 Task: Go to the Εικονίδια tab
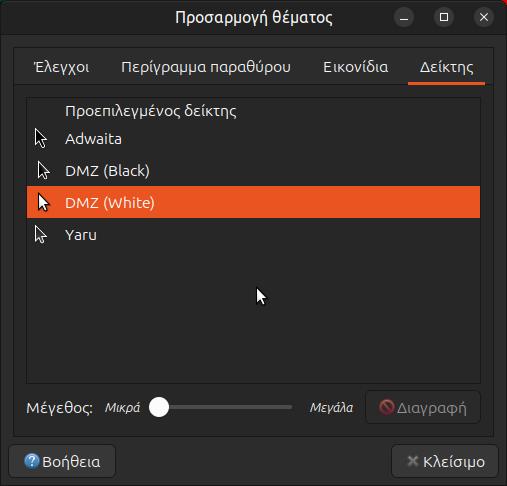click(x=356, y=67)
